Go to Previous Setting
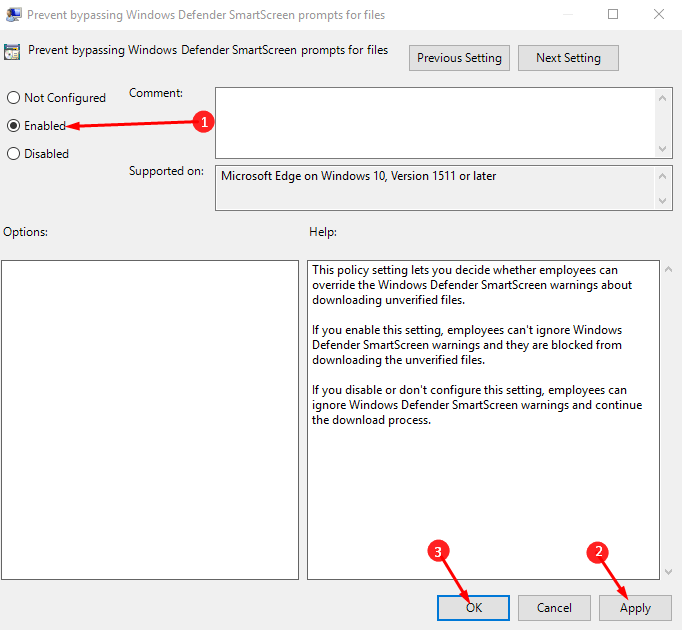The height and width of the screenshot is (630, 682). click(x=460, y=58)
